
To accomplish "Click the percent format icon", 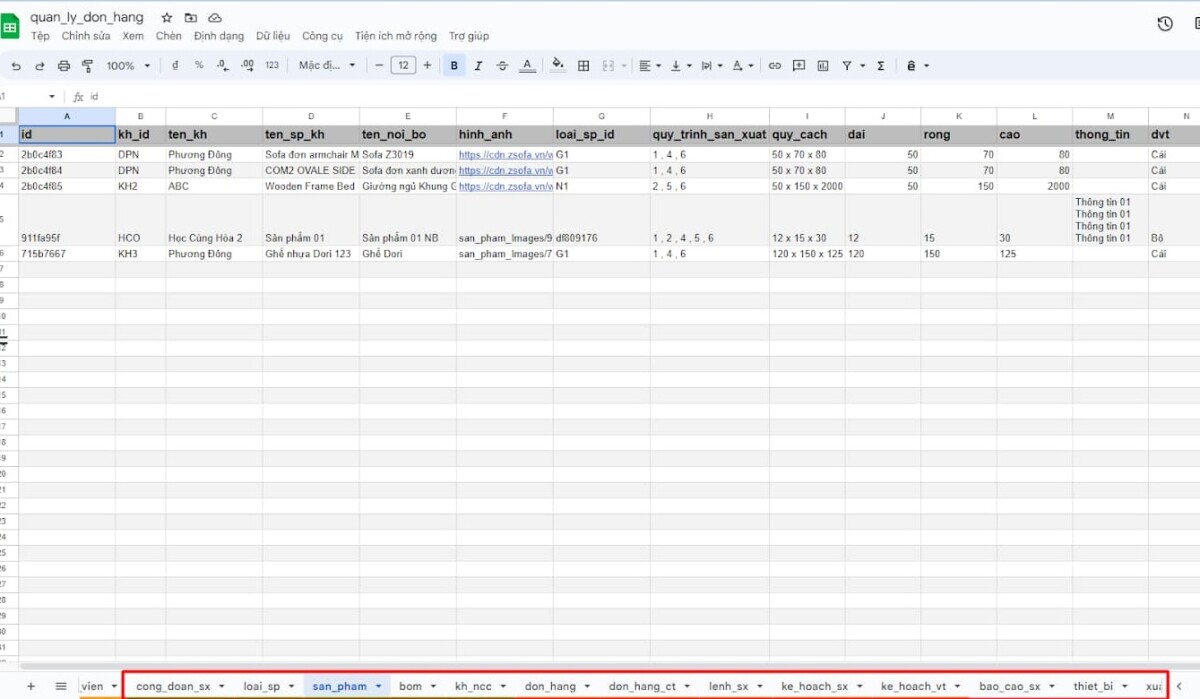I will (x=199, y=65).
